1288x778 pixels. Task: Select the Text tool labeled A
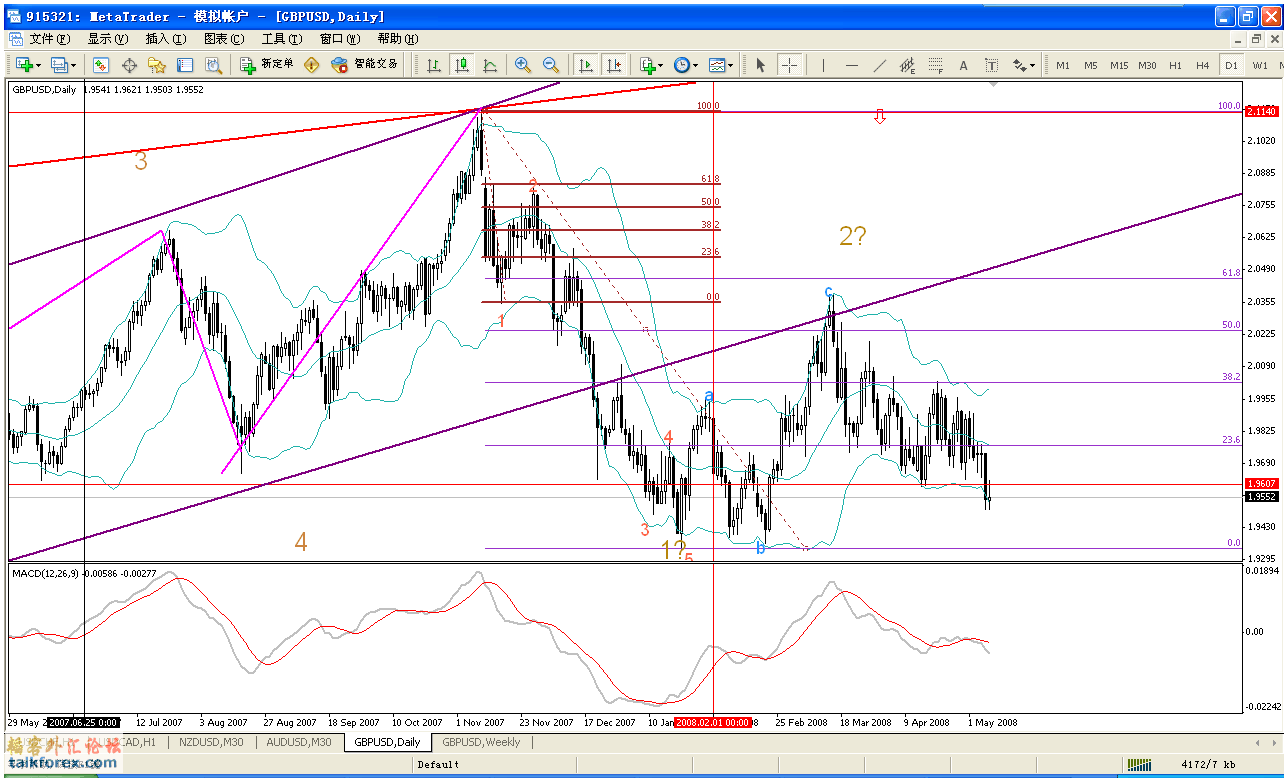tap(963, 65)
